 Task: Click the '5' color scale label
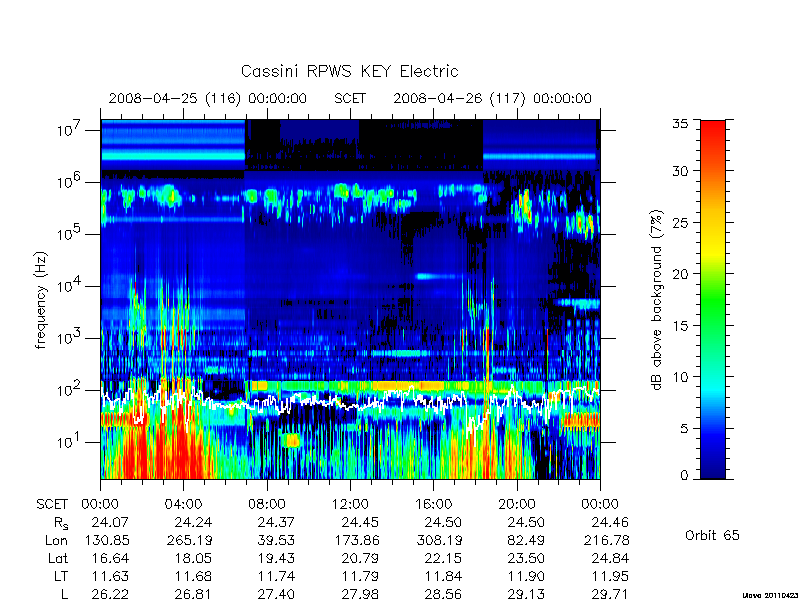pyautogui.click(x=684, y=429)
